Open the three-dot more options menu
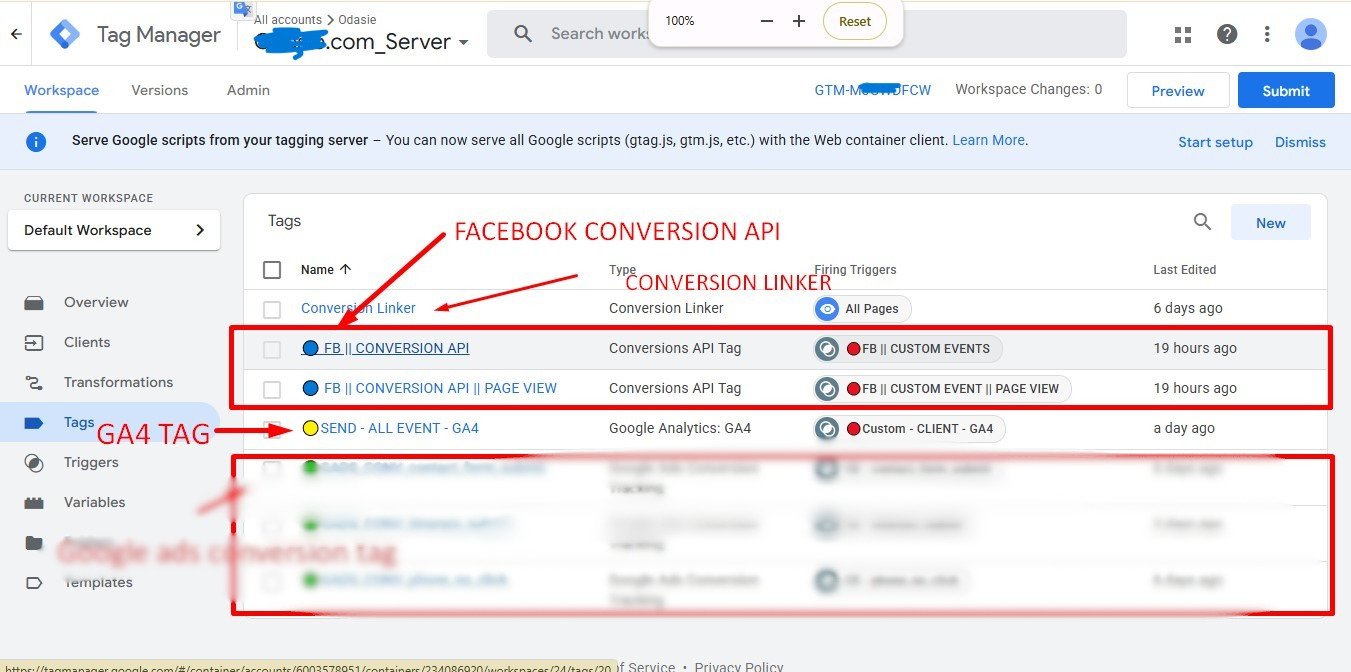Viewport: 1351px width, 672px height. [1267, 35]
